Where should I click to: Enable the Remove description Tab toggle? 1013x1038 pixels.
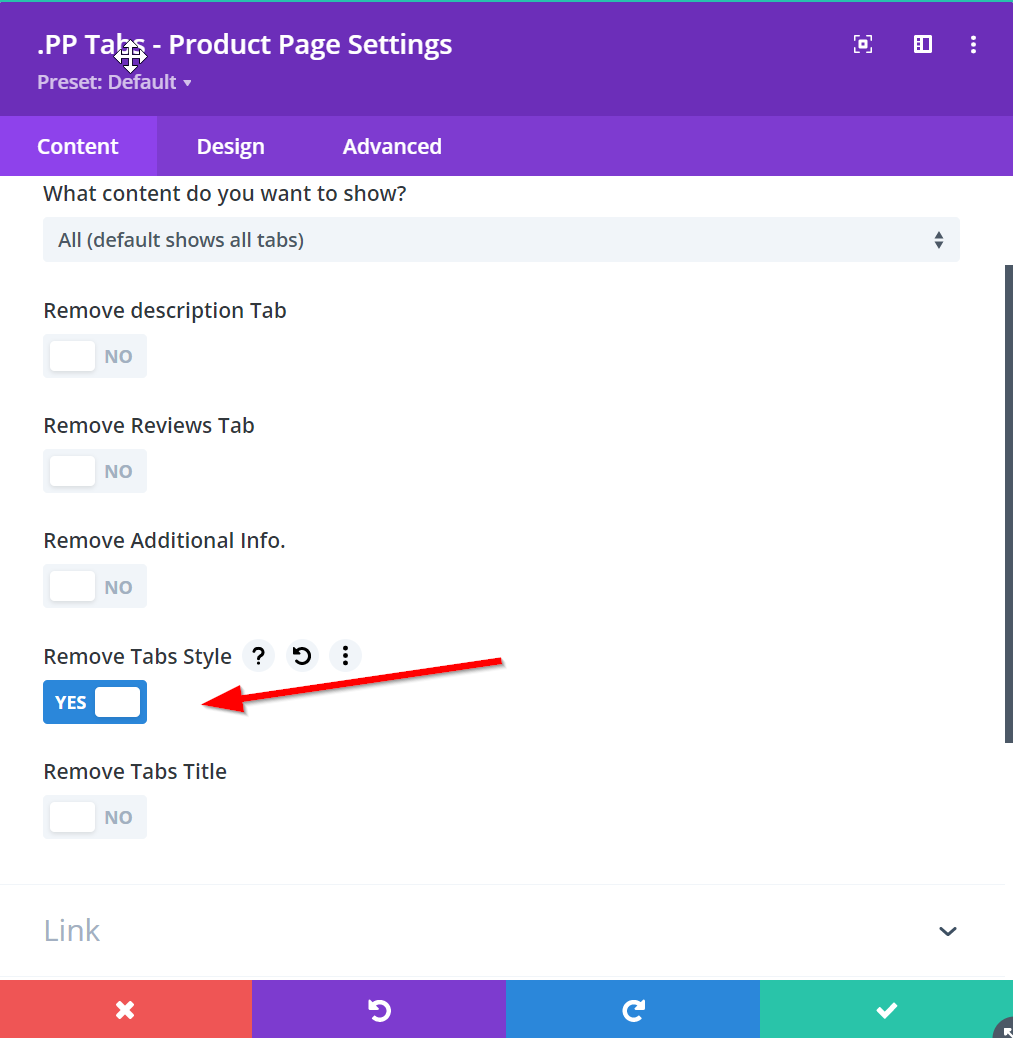[x=95, y=356]
